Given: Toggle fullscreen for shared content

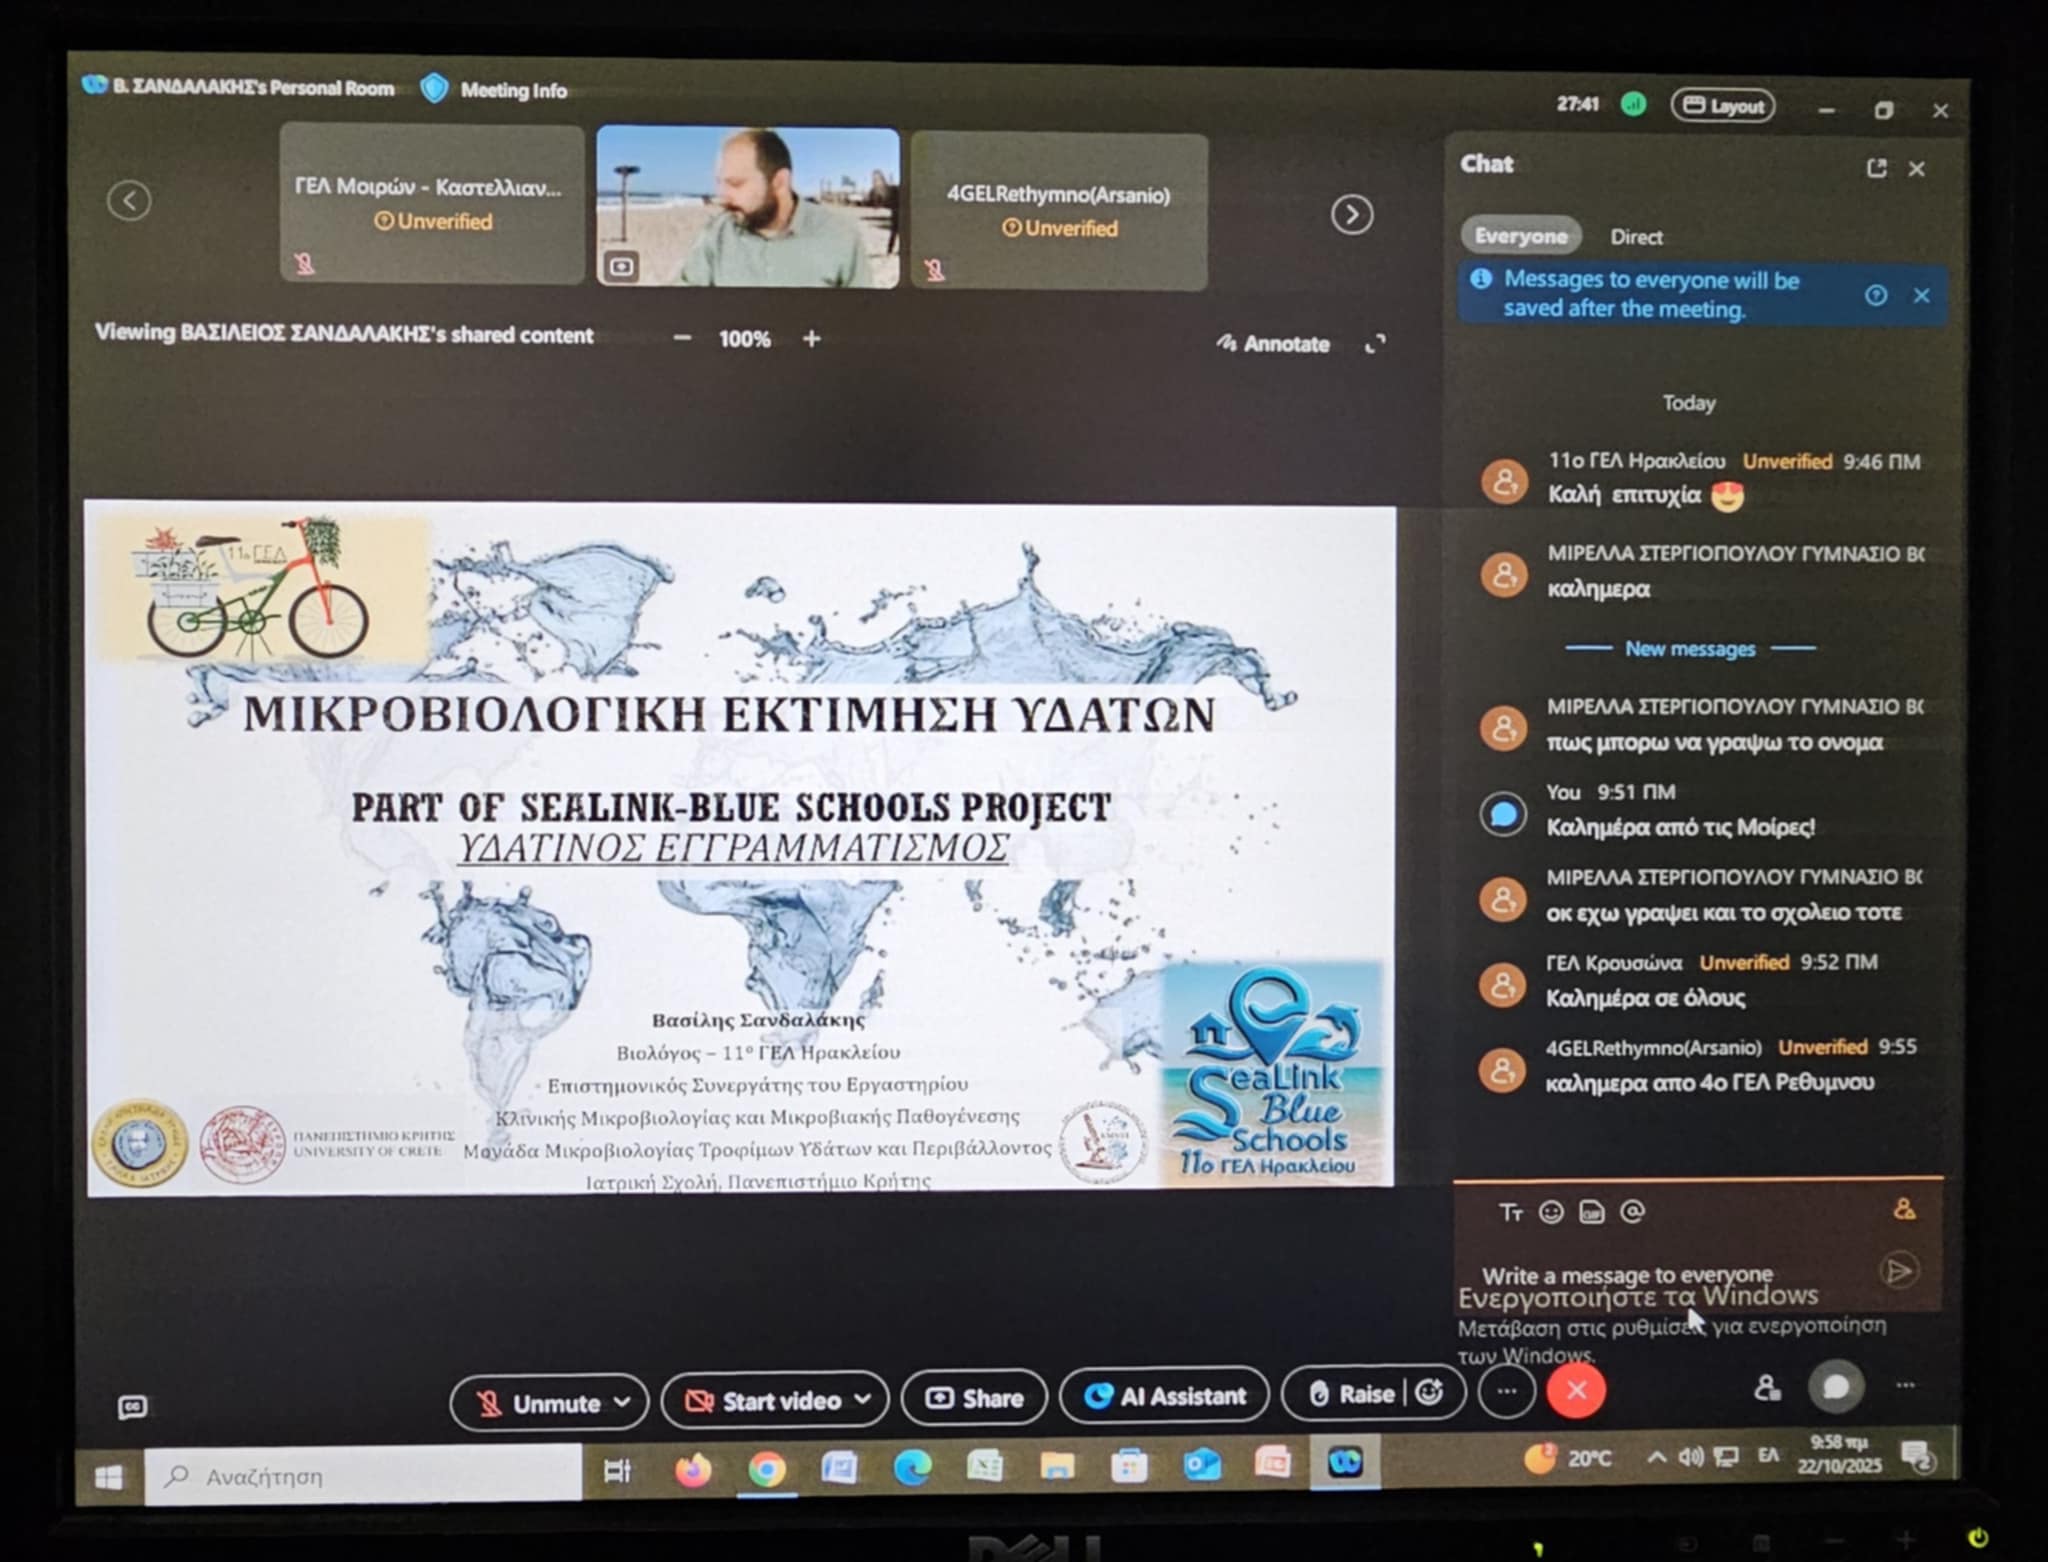Looking at the screenshot, I should coord(1376,344).
